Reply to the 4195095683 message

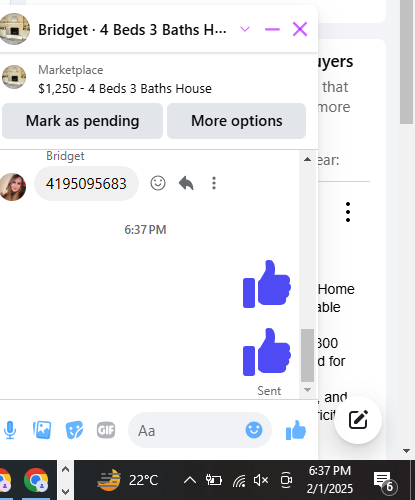coord(186,183)
